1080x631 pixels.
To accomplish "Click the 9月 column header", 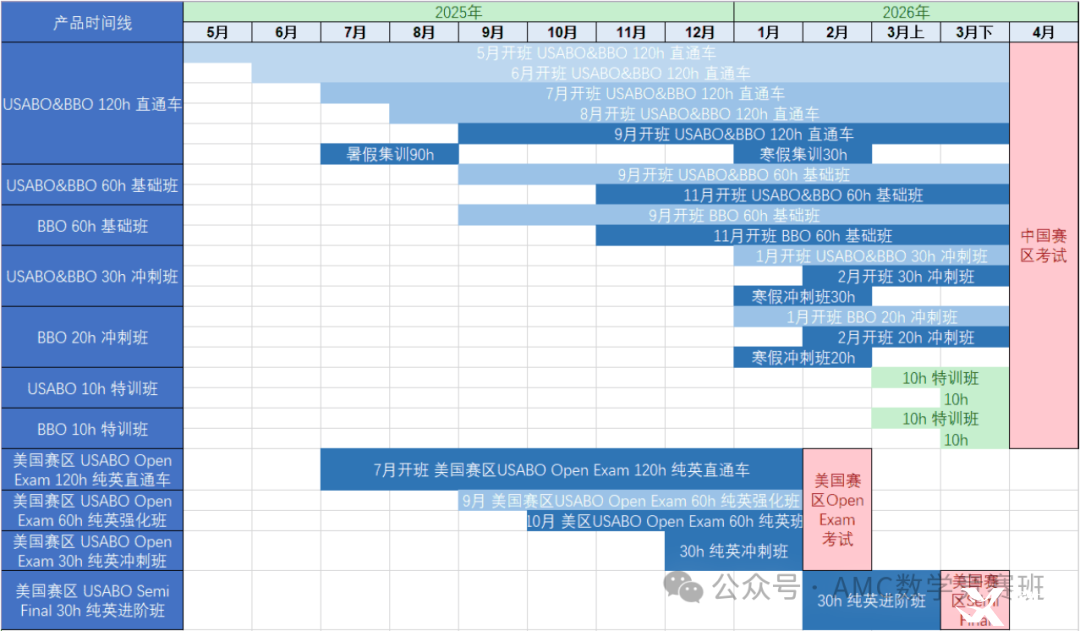I will pyautogui.click(x=493, y=32).
